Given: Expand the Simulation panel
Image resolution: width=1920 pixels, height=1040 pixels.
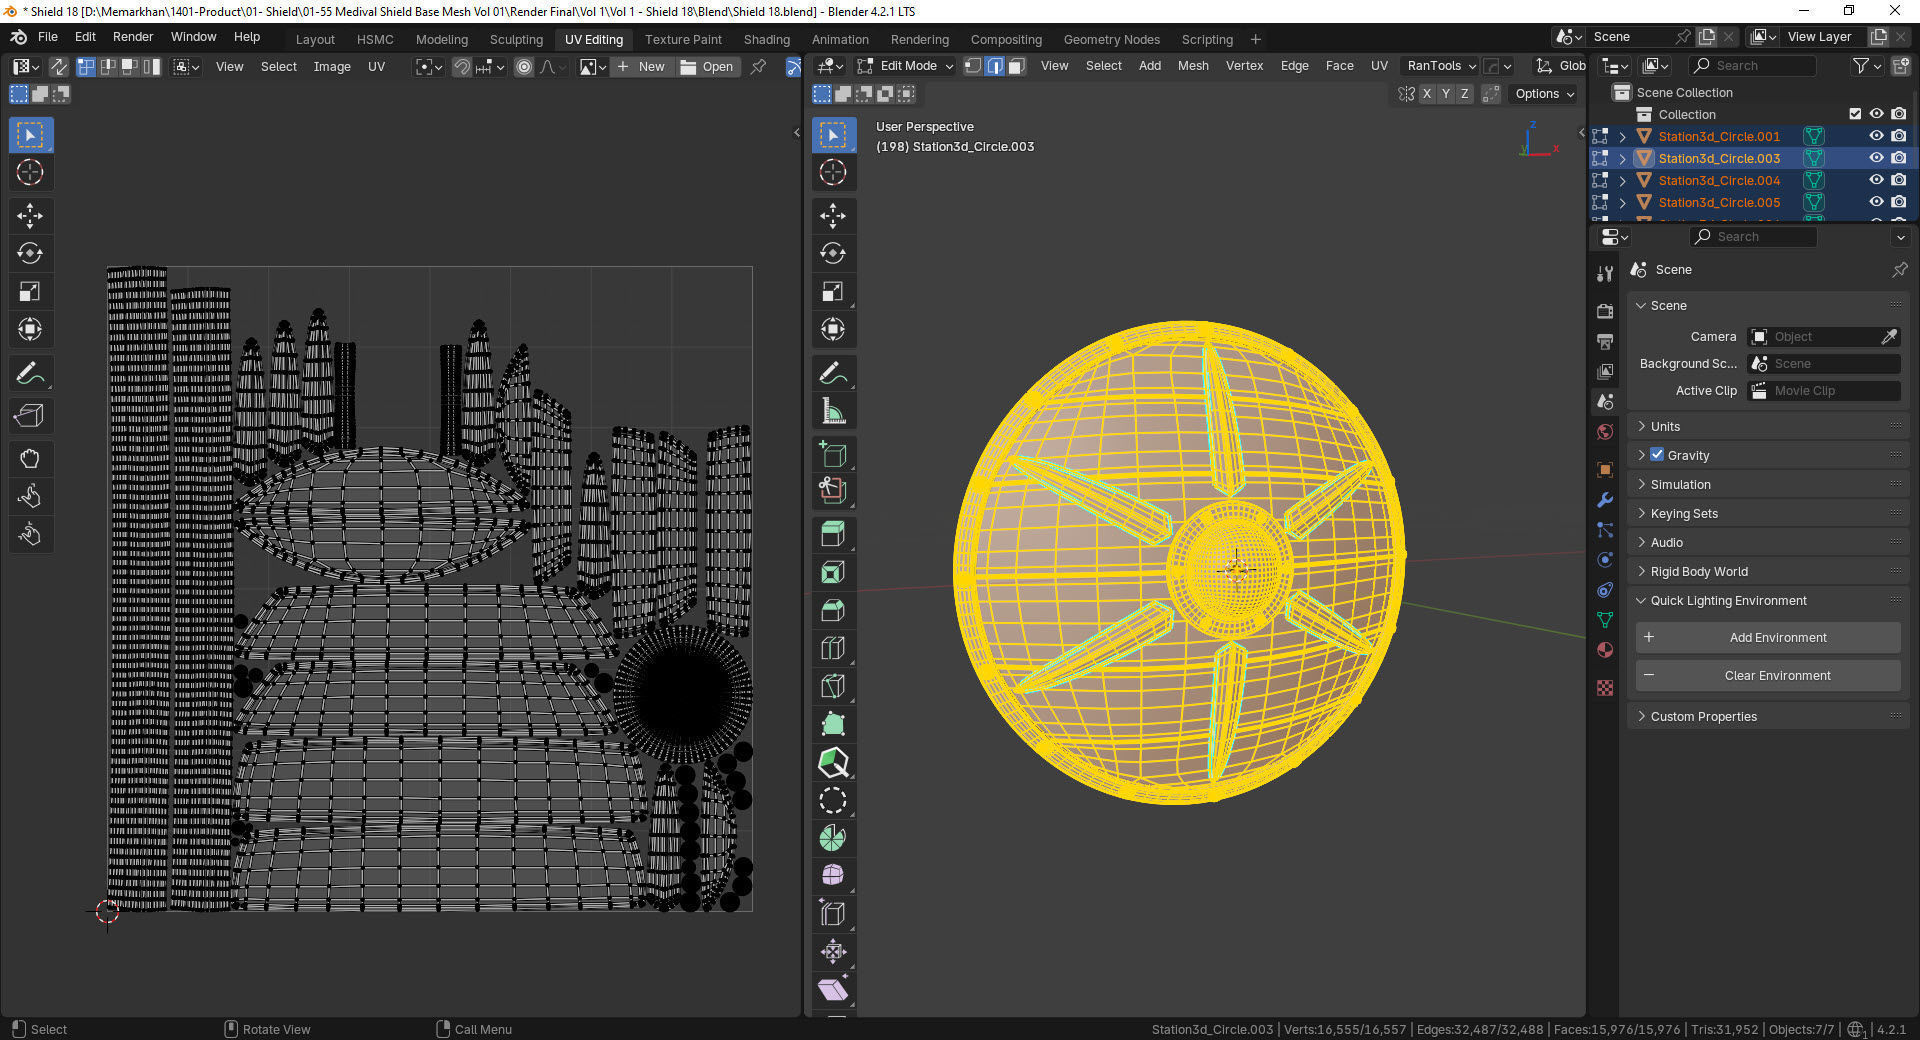Looking at the screenshot, I should (x=1768, y=484).
